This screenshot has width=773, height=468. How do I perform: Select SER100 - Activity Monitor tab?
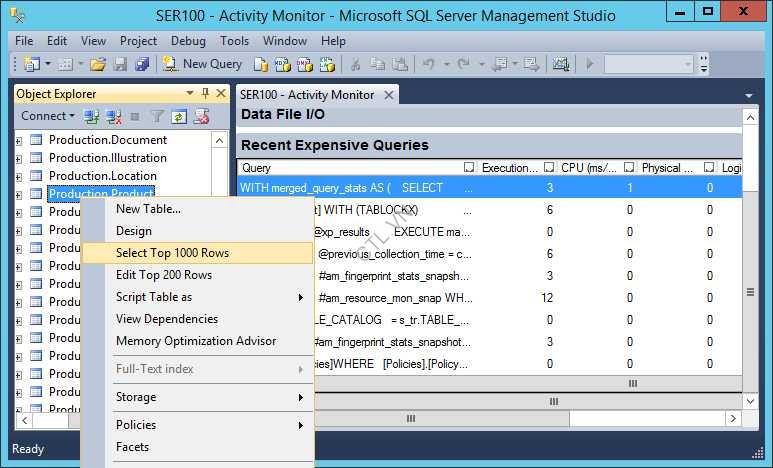pyautogui.click(x=307, y=95)
